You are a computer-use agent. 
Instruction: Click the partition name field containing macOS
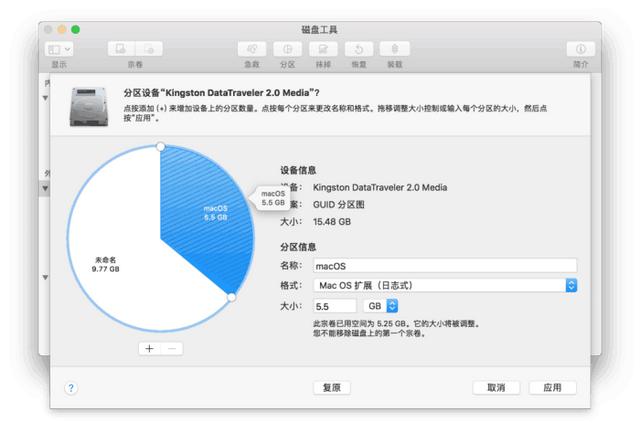pos(445,266)
